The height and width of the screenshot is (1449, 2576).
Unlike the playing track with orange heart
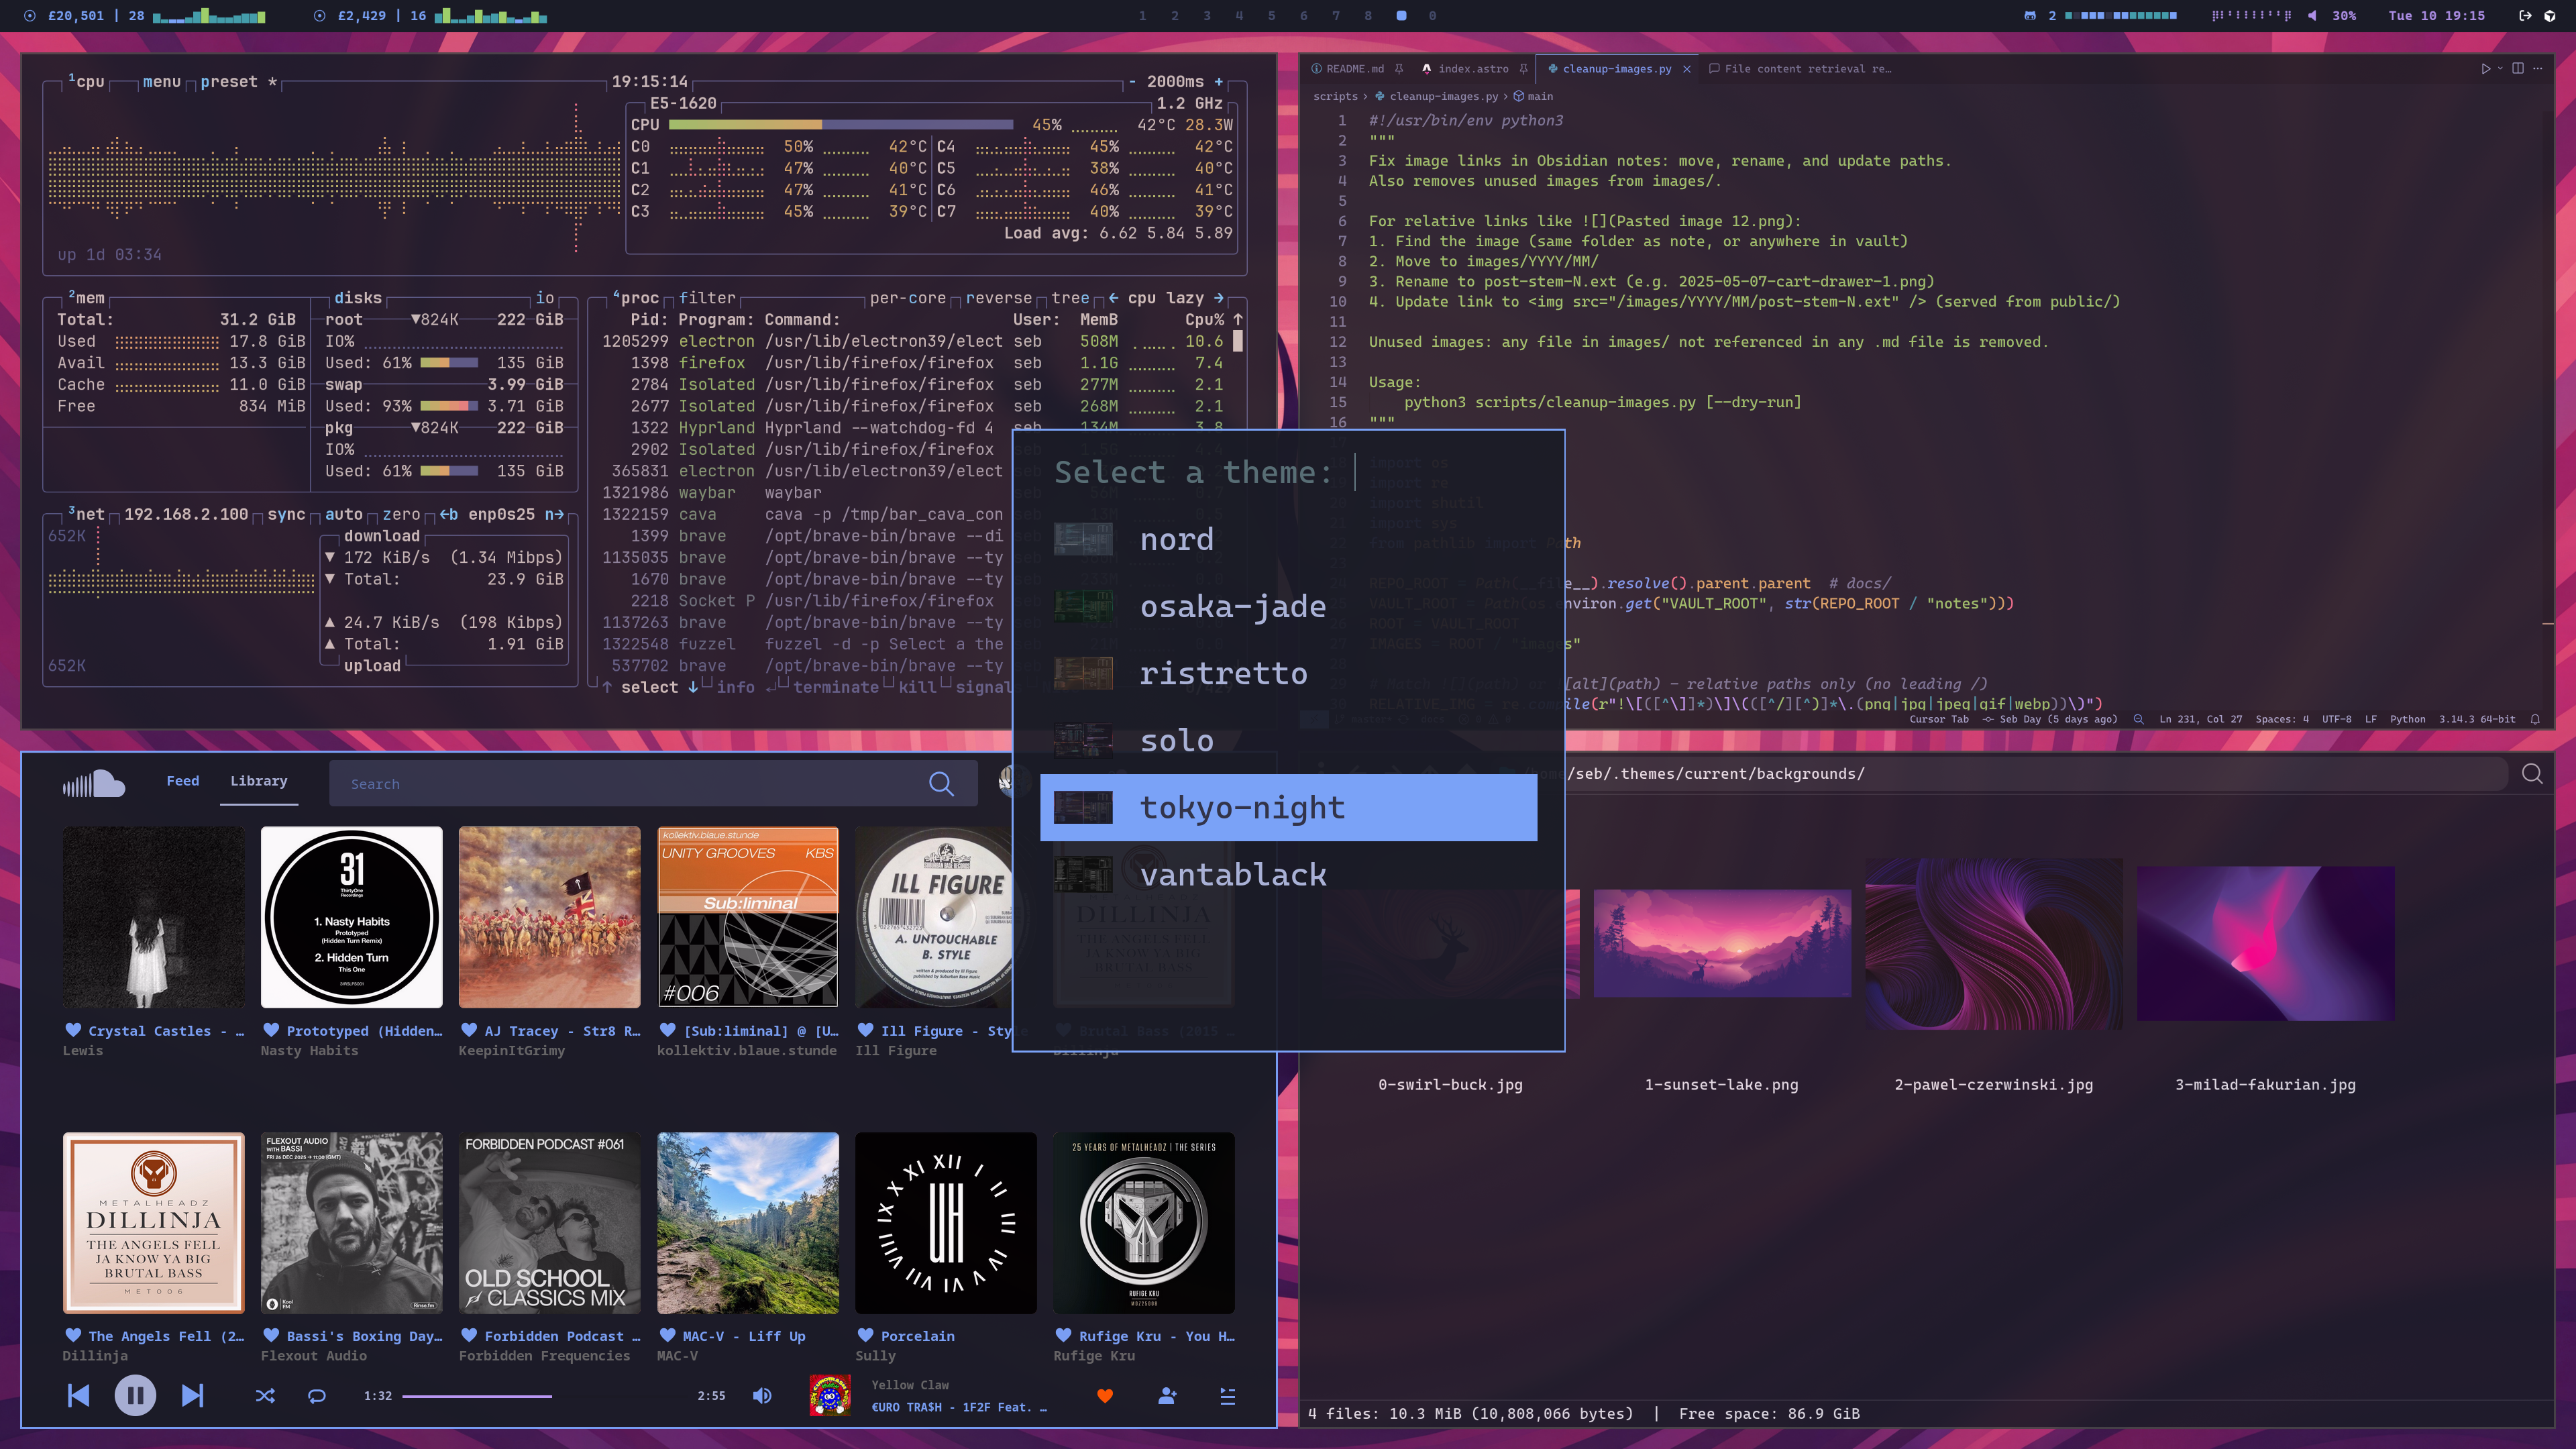1105,1395
